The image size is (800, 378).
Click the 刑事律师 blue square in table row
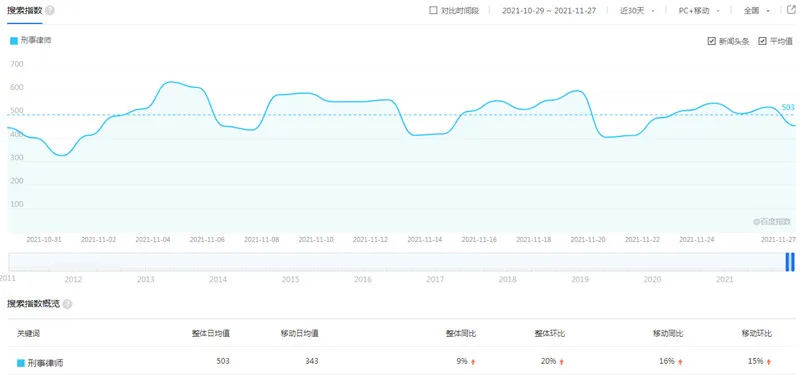pos(21,363)
